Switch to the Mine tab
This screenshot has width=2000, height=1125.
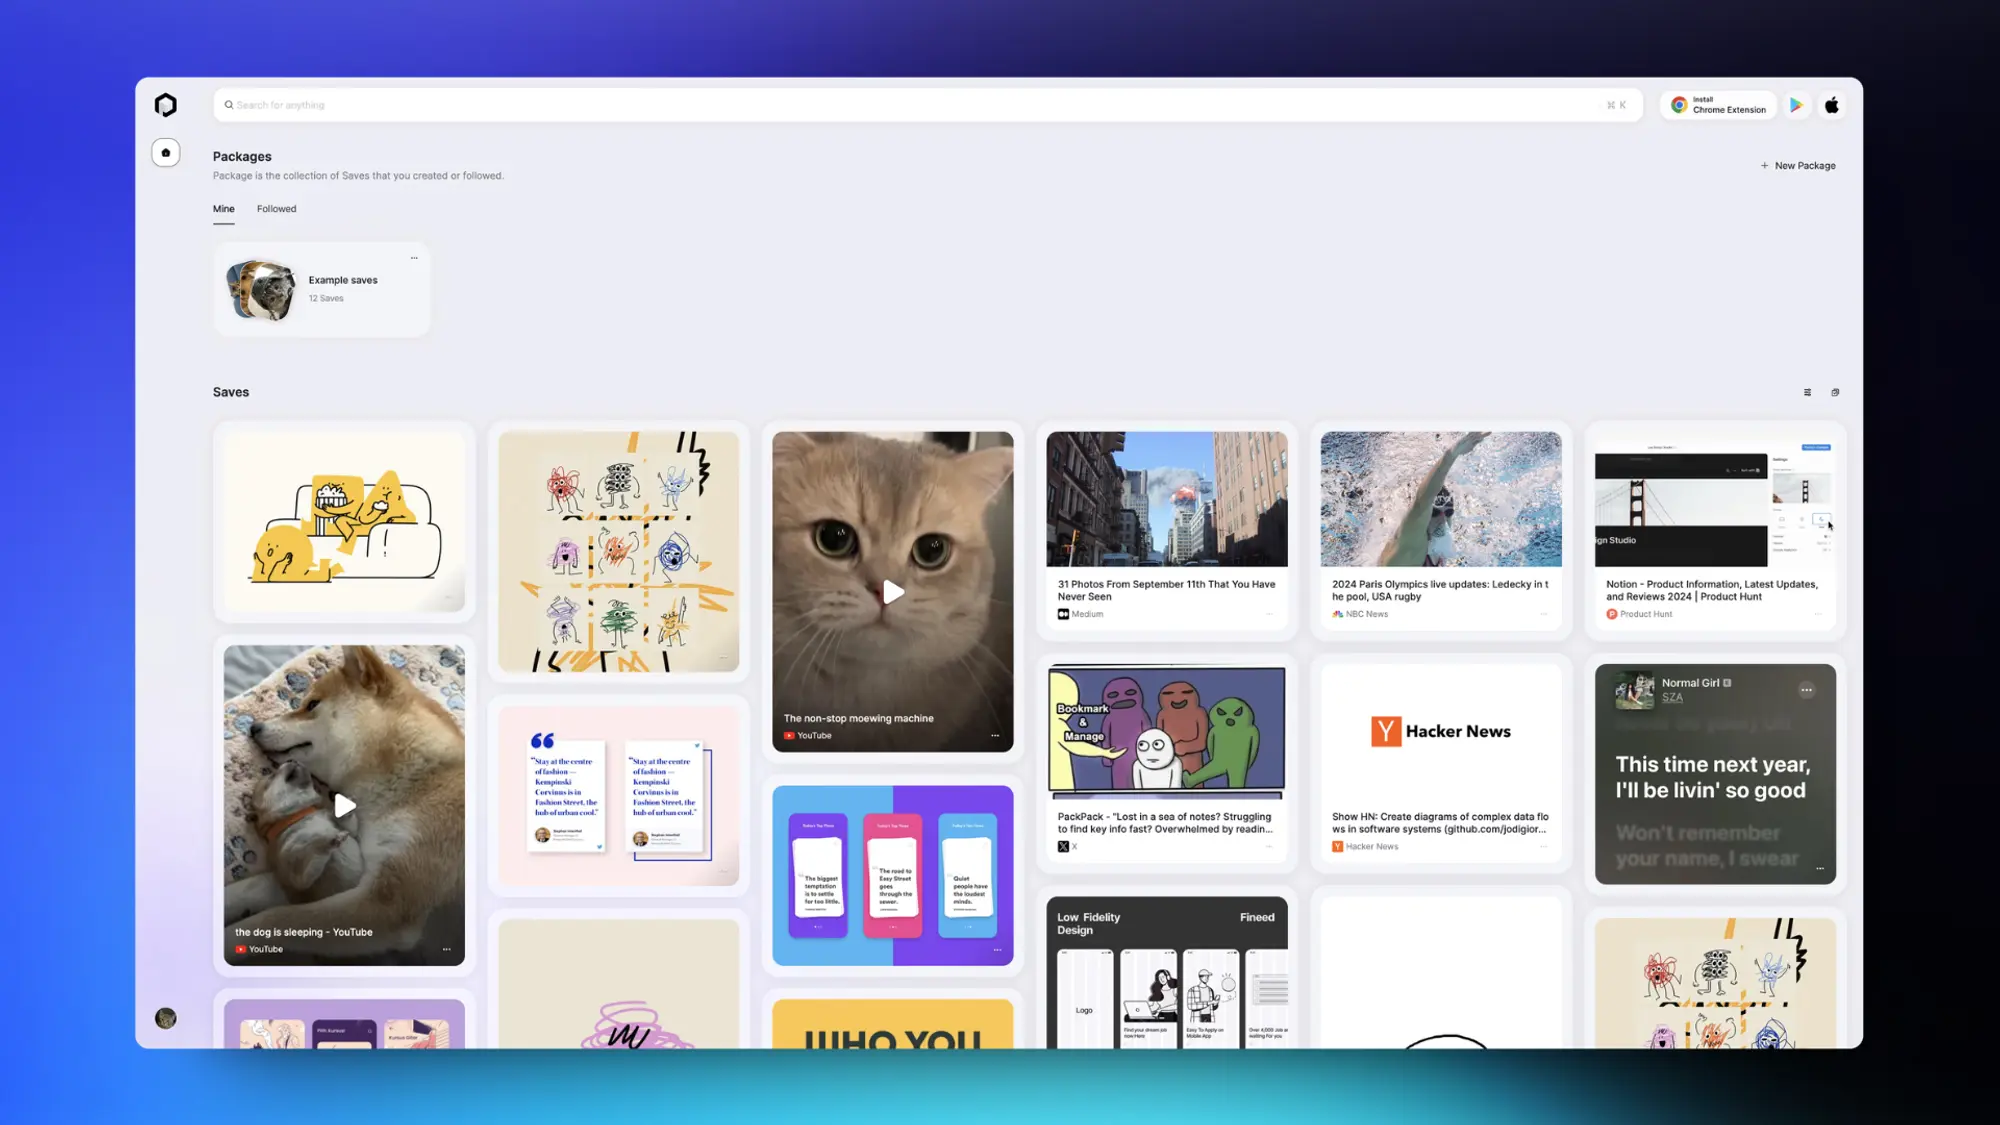[x=224, y=209]
